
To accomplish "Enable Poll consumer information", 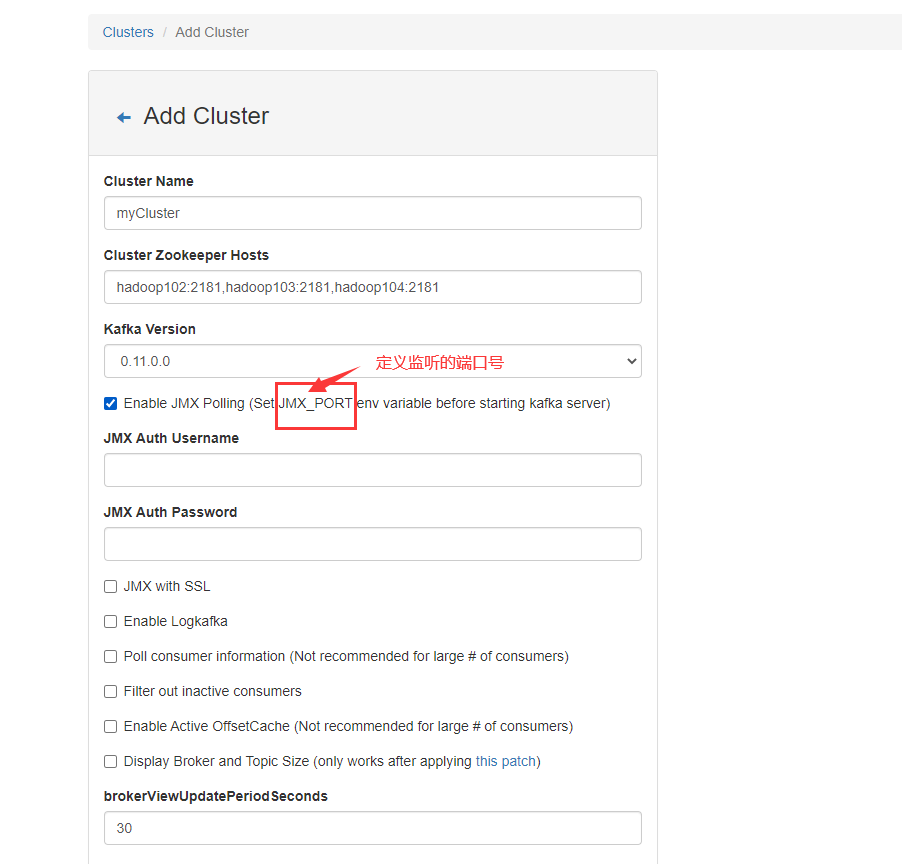I will (x=110, y=656).
